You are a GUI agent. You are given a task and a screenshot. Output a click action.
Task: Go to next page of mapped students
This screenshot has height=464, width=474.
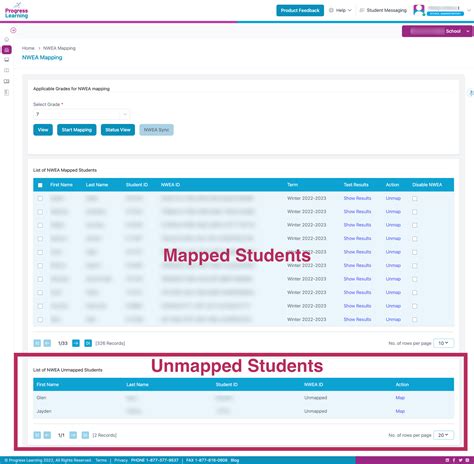pyautogui.click(x=76, y=343)
